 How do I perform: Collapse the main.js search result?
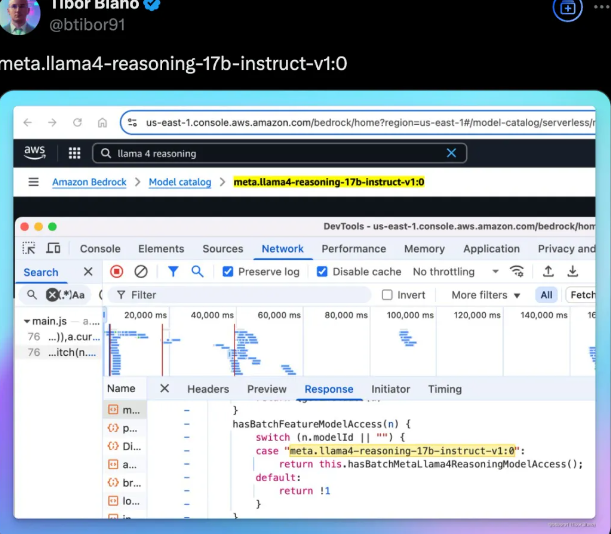point(26,322)
